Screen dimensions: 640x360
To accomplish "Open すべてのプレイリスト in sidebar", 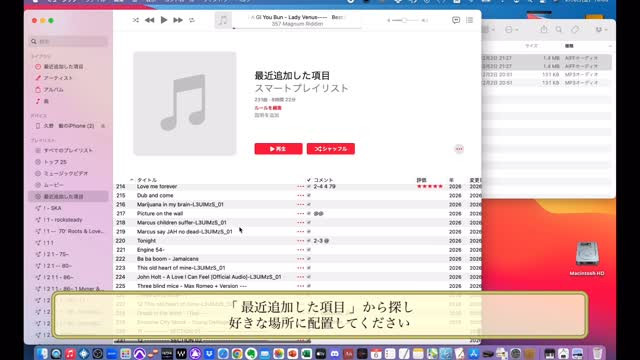I will 68,150.
